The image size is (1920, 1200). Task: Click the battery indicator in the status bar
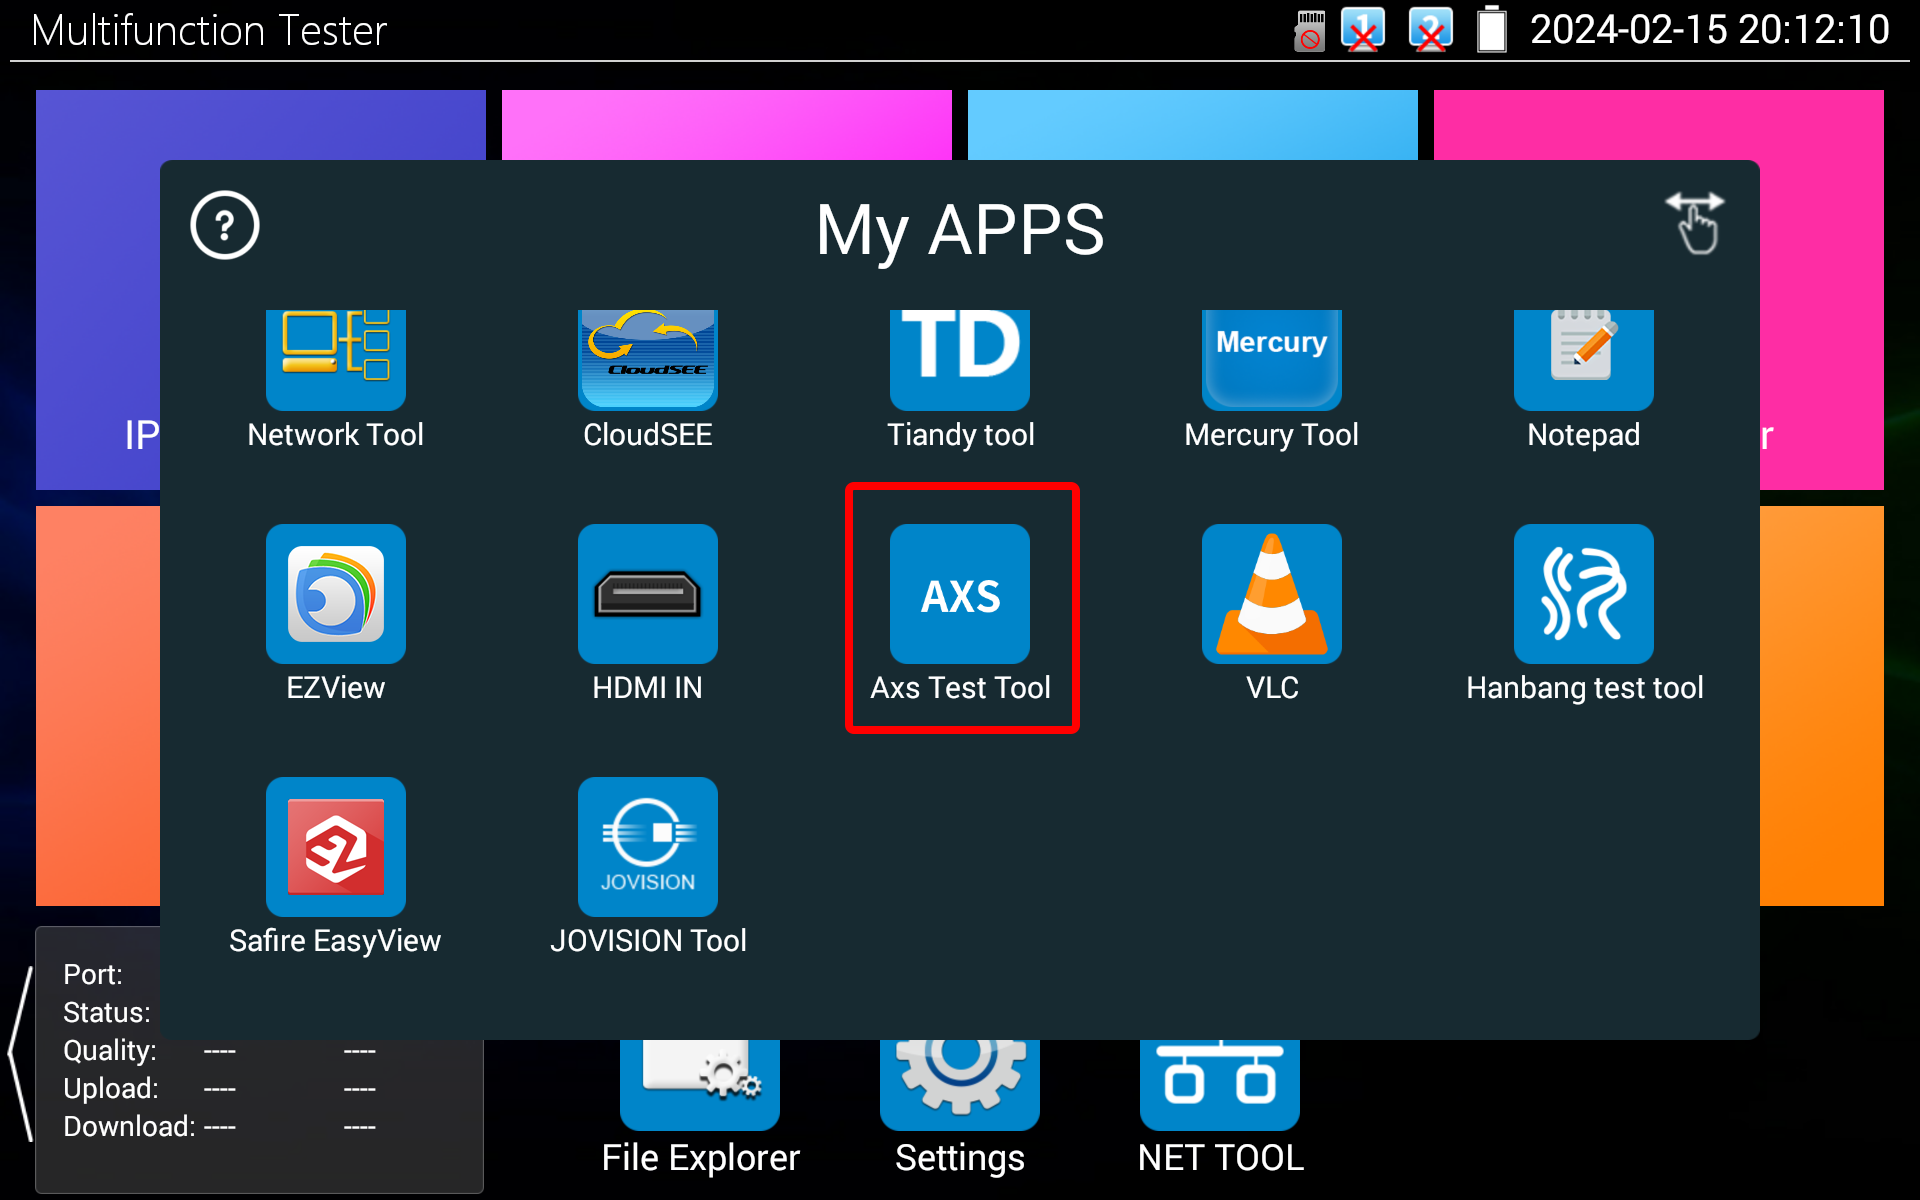click(x=1491, y=30)
